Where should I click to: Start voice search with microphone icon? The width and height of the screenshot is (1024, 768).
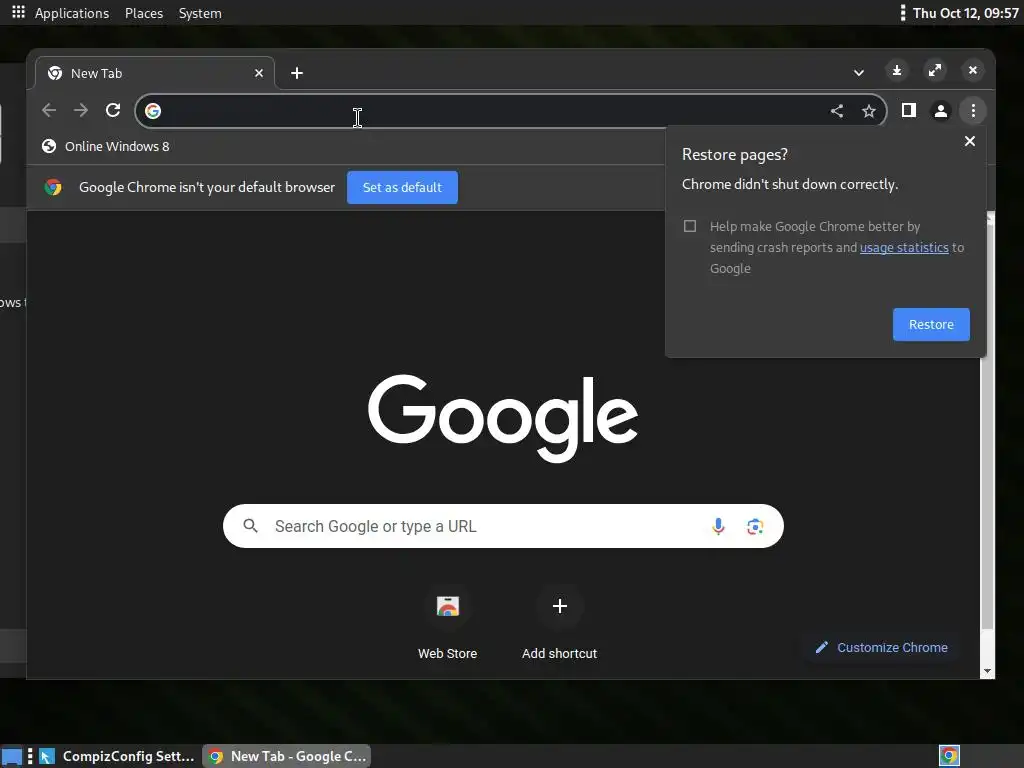click(x=718, y=526)
